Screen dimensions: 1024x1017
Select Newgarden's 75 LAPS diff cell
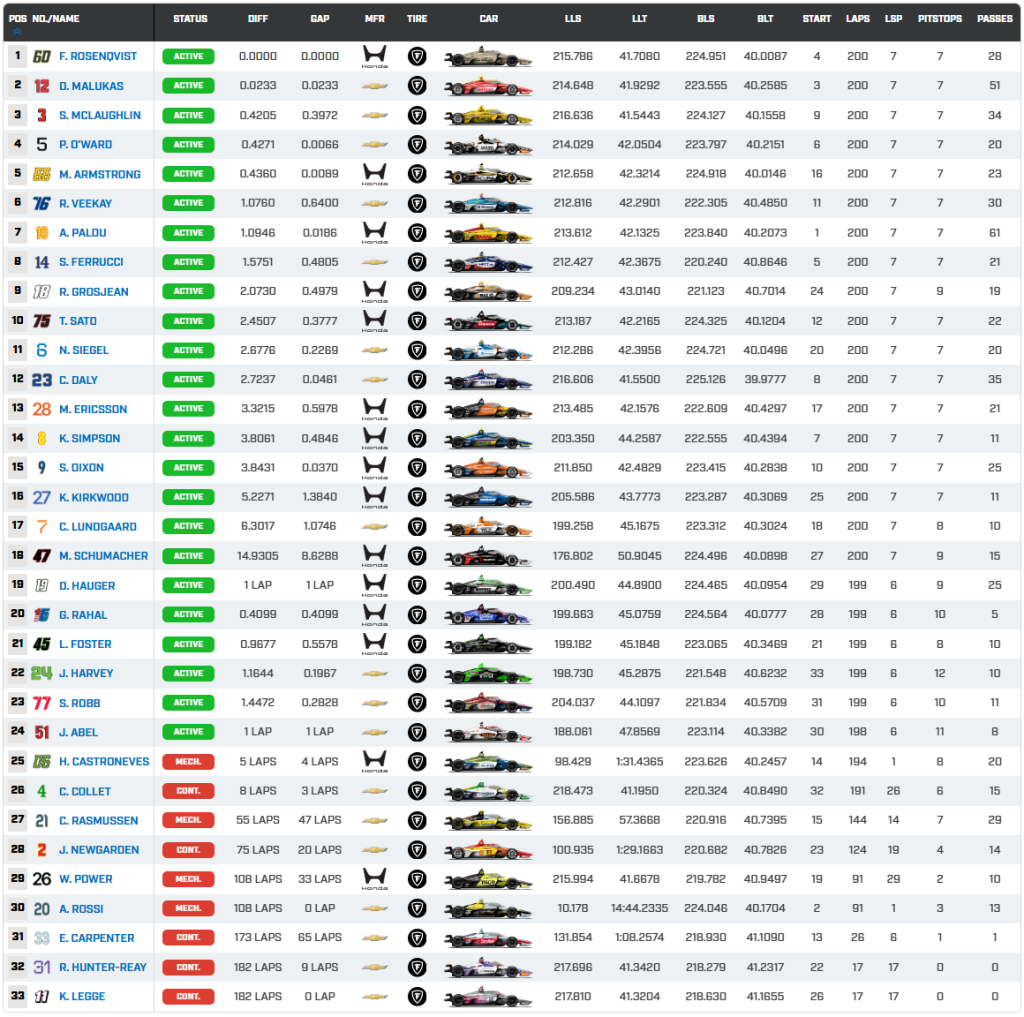[258, 850]
